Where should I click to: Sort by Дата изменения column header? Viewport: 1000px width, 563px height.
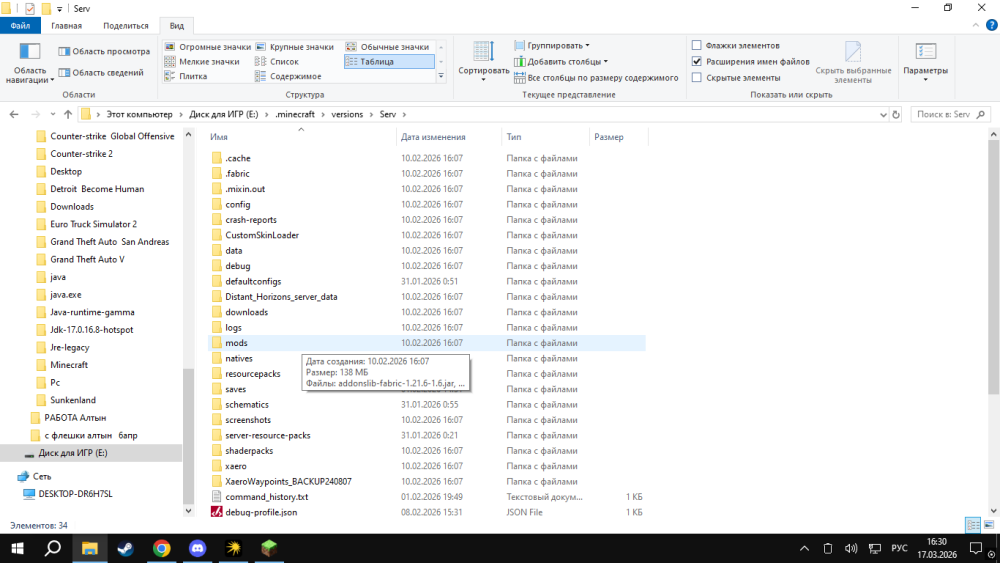(449, 137)
